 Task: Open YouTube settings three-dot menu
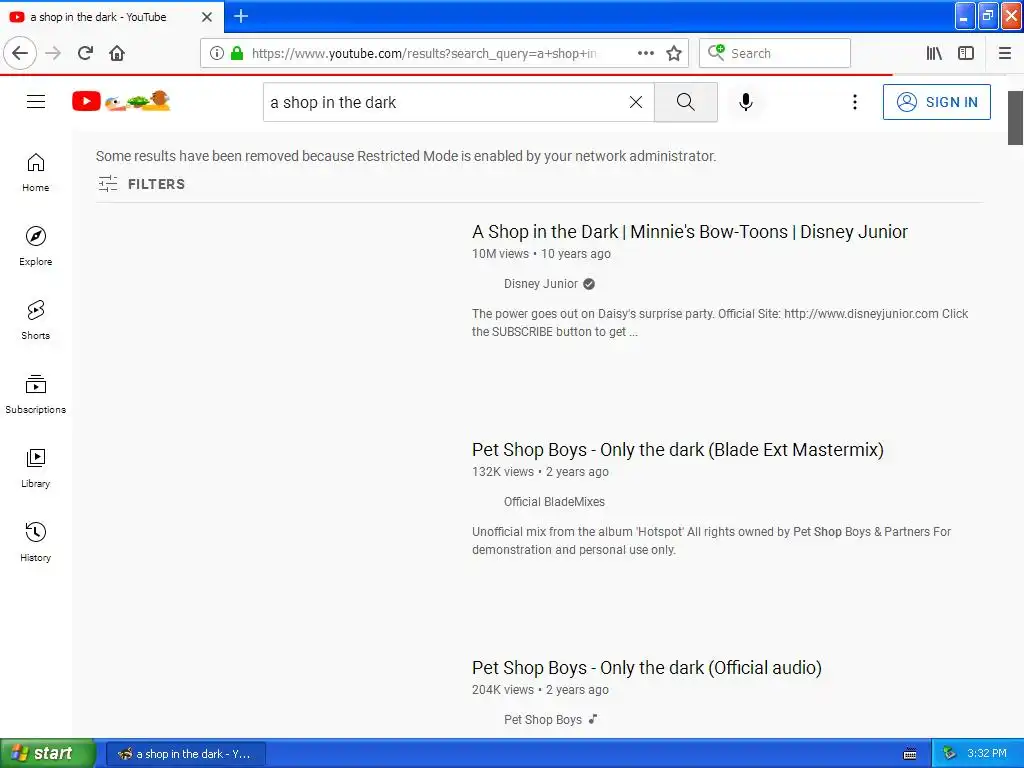click(855, 102)
